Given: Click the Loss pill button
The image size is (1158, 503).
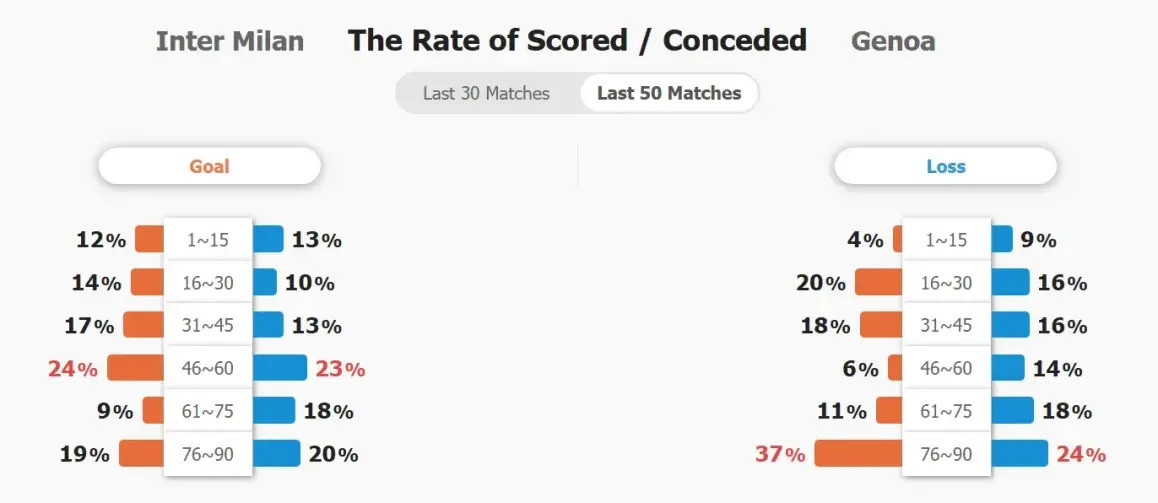Looking at the screenshot, I should [945, 166].
